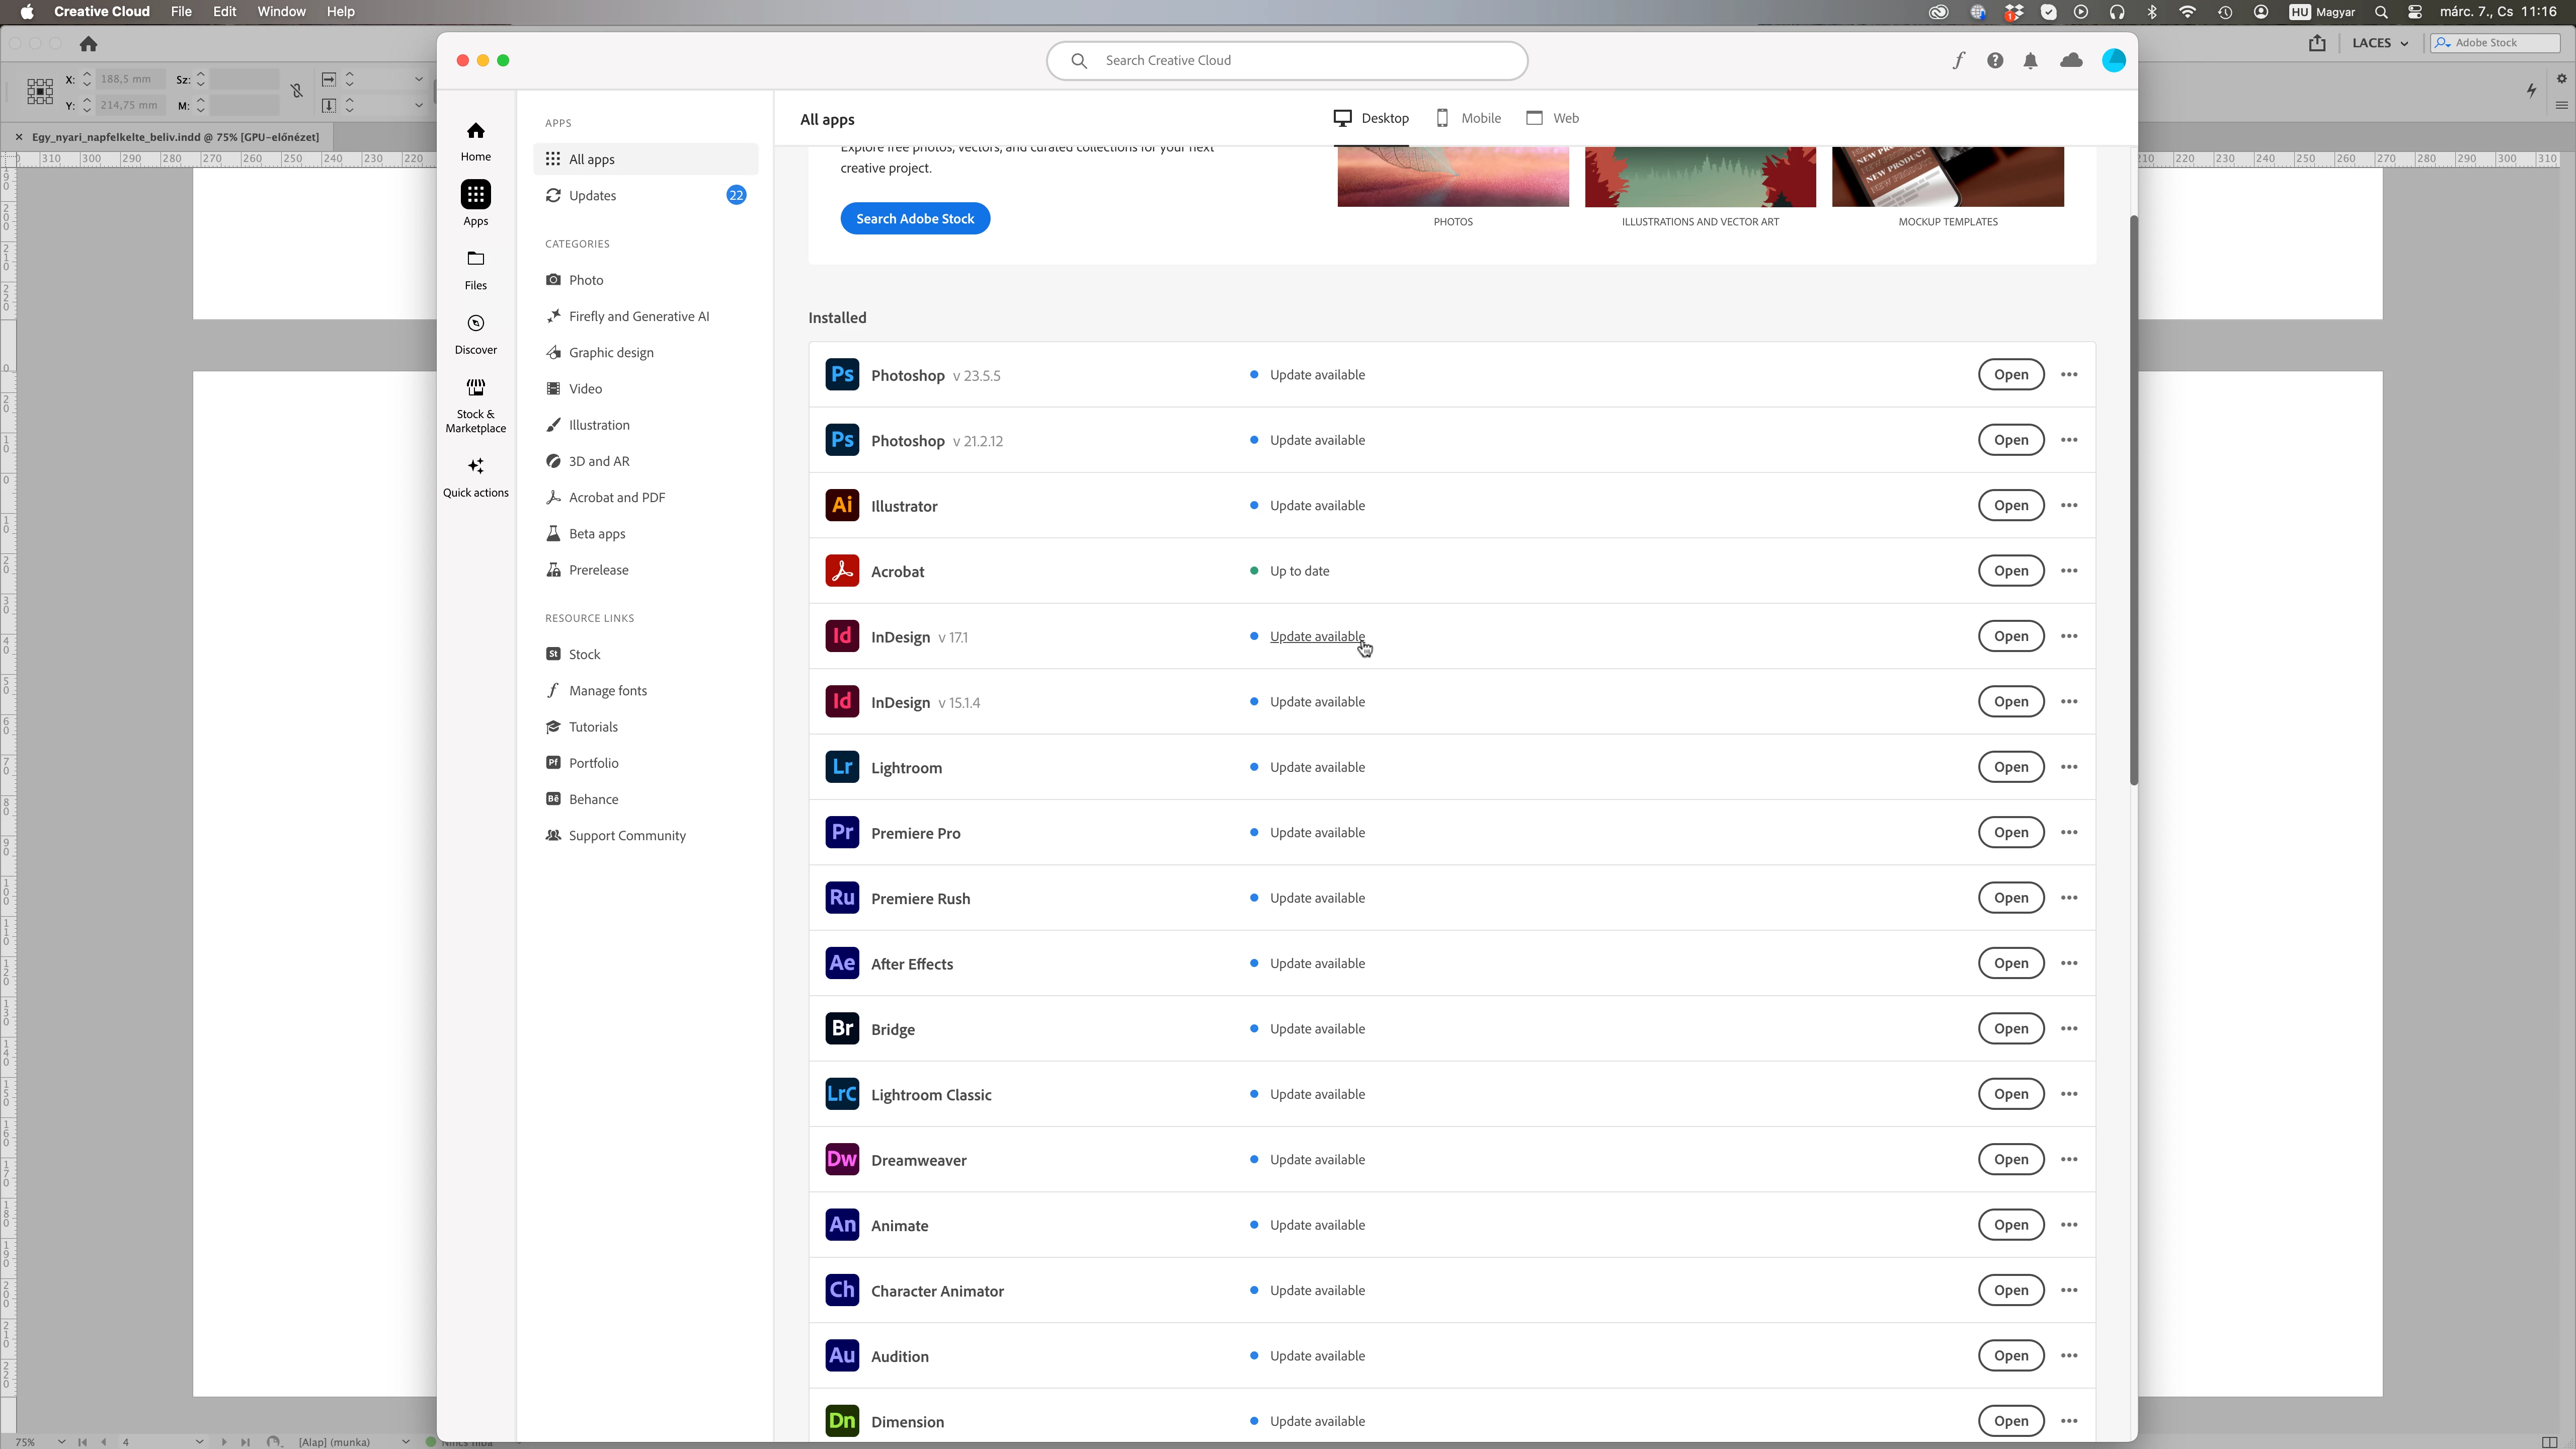Screen dimensions: 2576x1449
Task: Open Quick actions in the sidebar
Action: [475, 476]
